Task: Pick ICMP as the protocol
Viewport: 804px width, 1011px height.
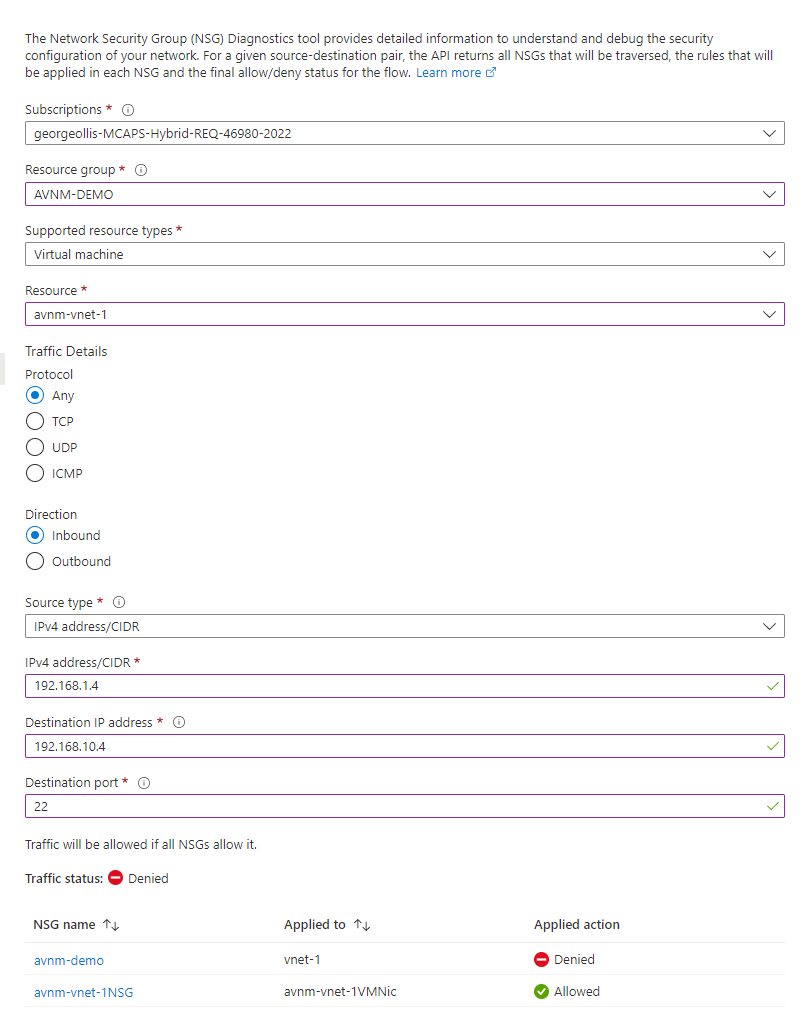Action: click(35, 474)
